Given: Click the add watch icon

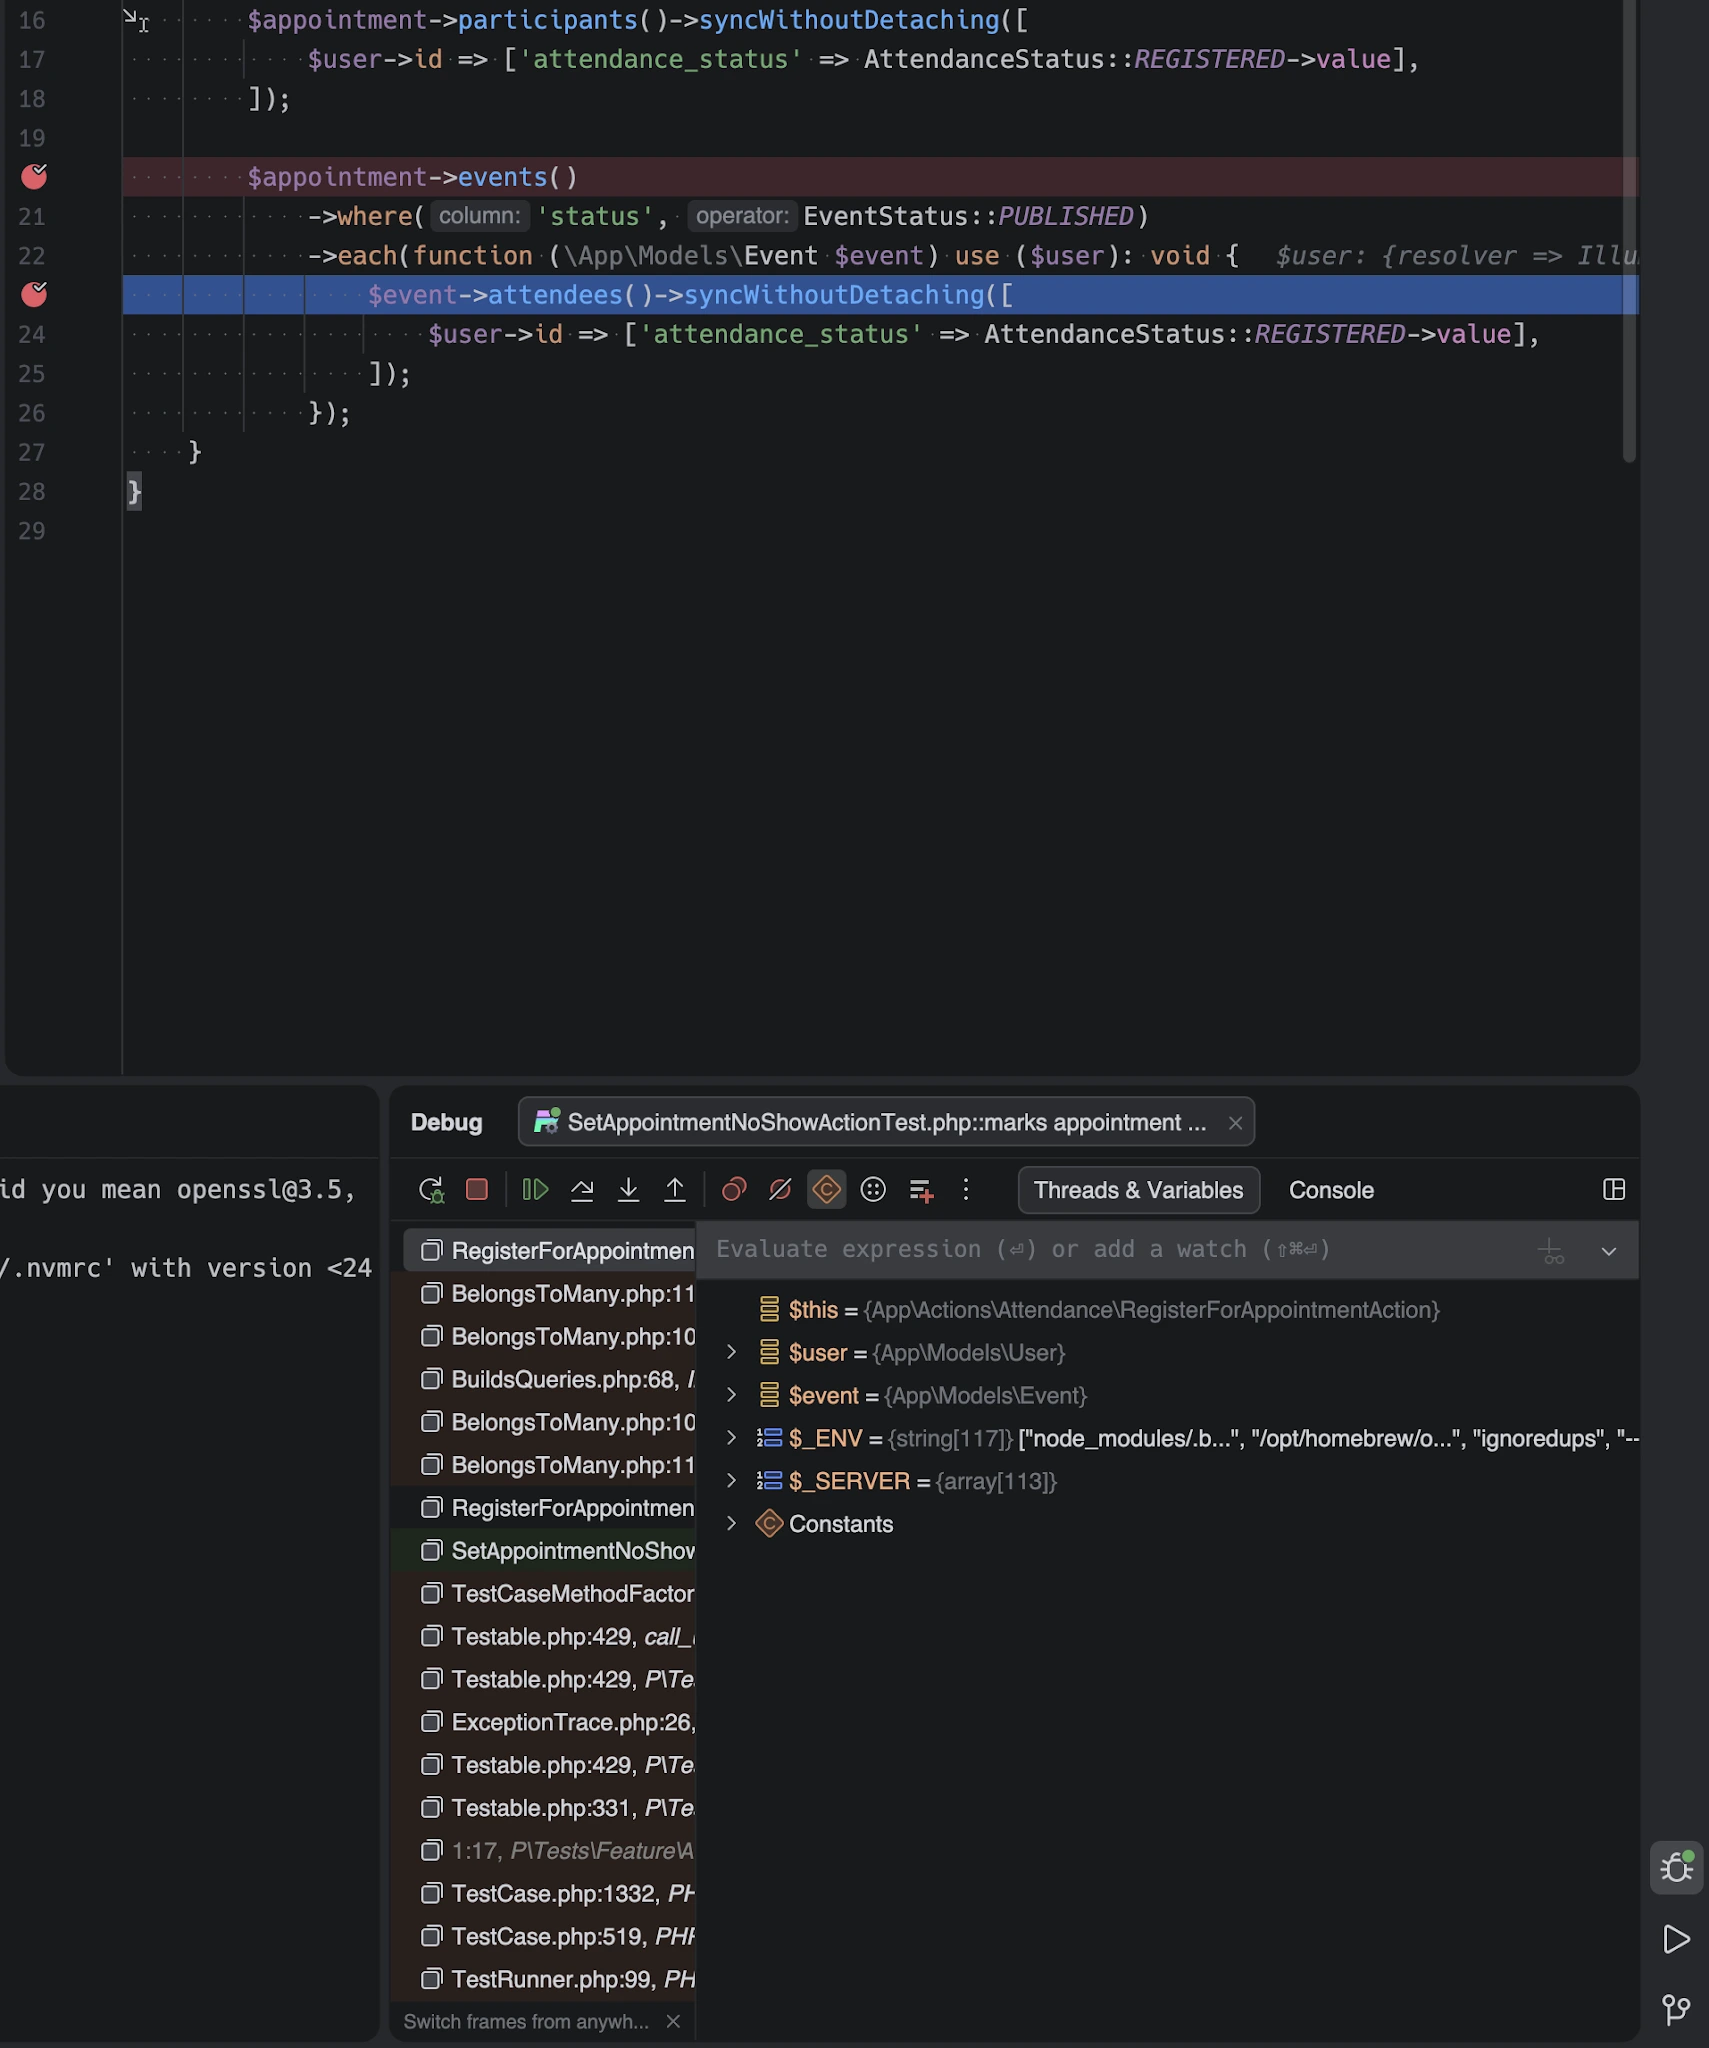Looking at the screenshot, I should (1551, 1251).
